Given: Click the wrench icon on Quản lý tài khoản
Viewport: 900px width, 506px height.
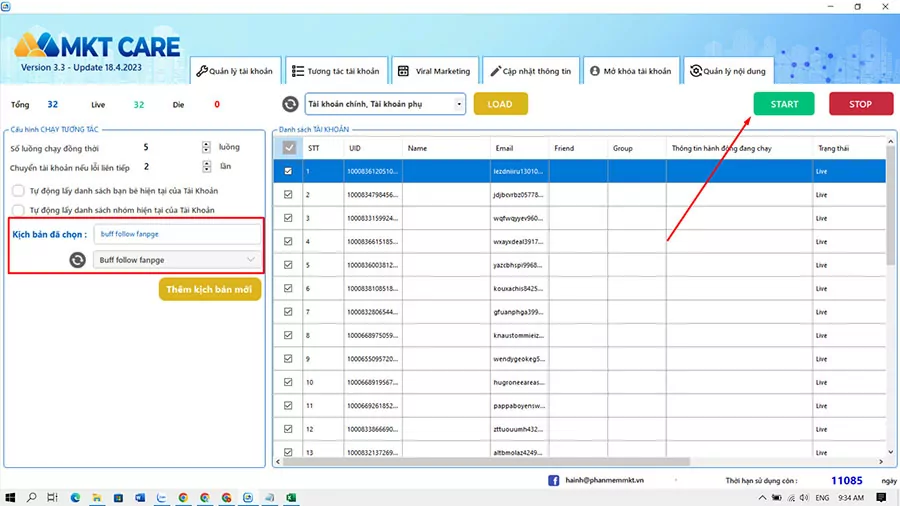Looking at the screenshot, I should coord(202,72).
